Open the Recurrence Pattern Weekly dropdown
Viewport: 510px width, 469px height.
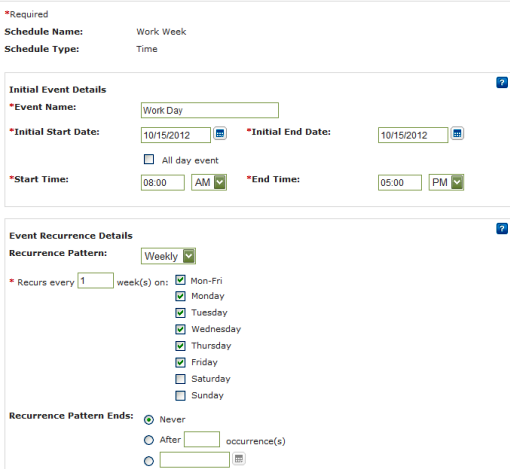[x=168, y=256]
